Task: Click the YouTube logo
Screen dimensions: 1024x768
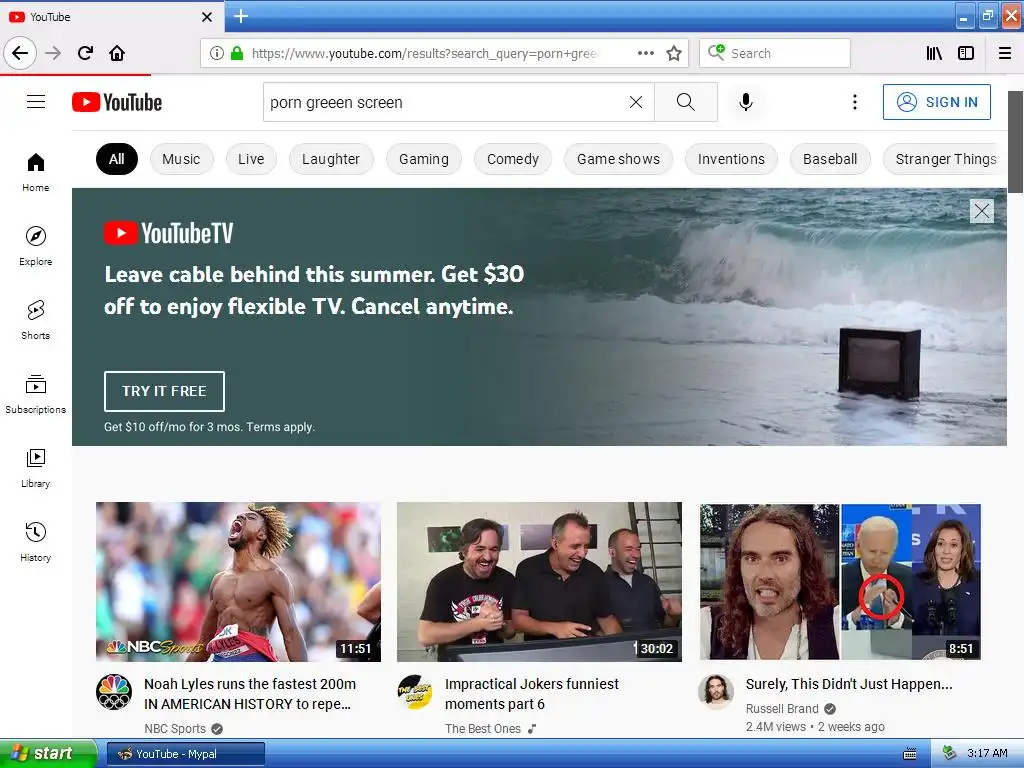Action: pos(117,102)
